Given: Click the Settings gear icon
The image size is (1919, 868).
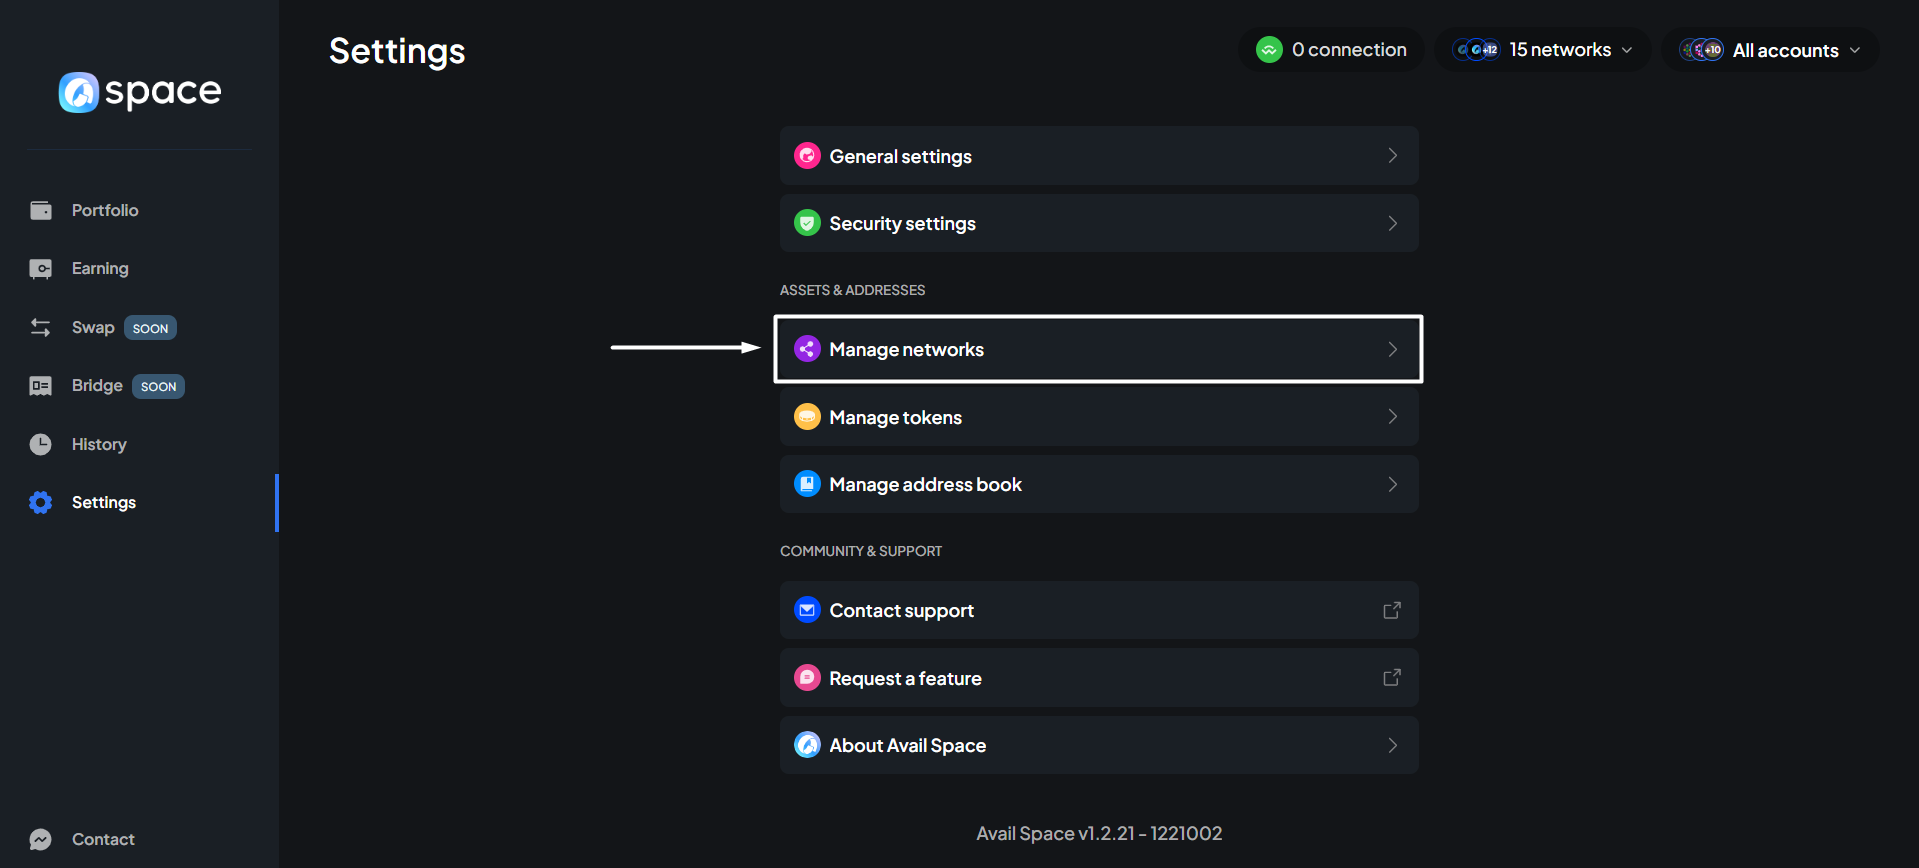Looking at the screenshot, I should coord(41,502).
